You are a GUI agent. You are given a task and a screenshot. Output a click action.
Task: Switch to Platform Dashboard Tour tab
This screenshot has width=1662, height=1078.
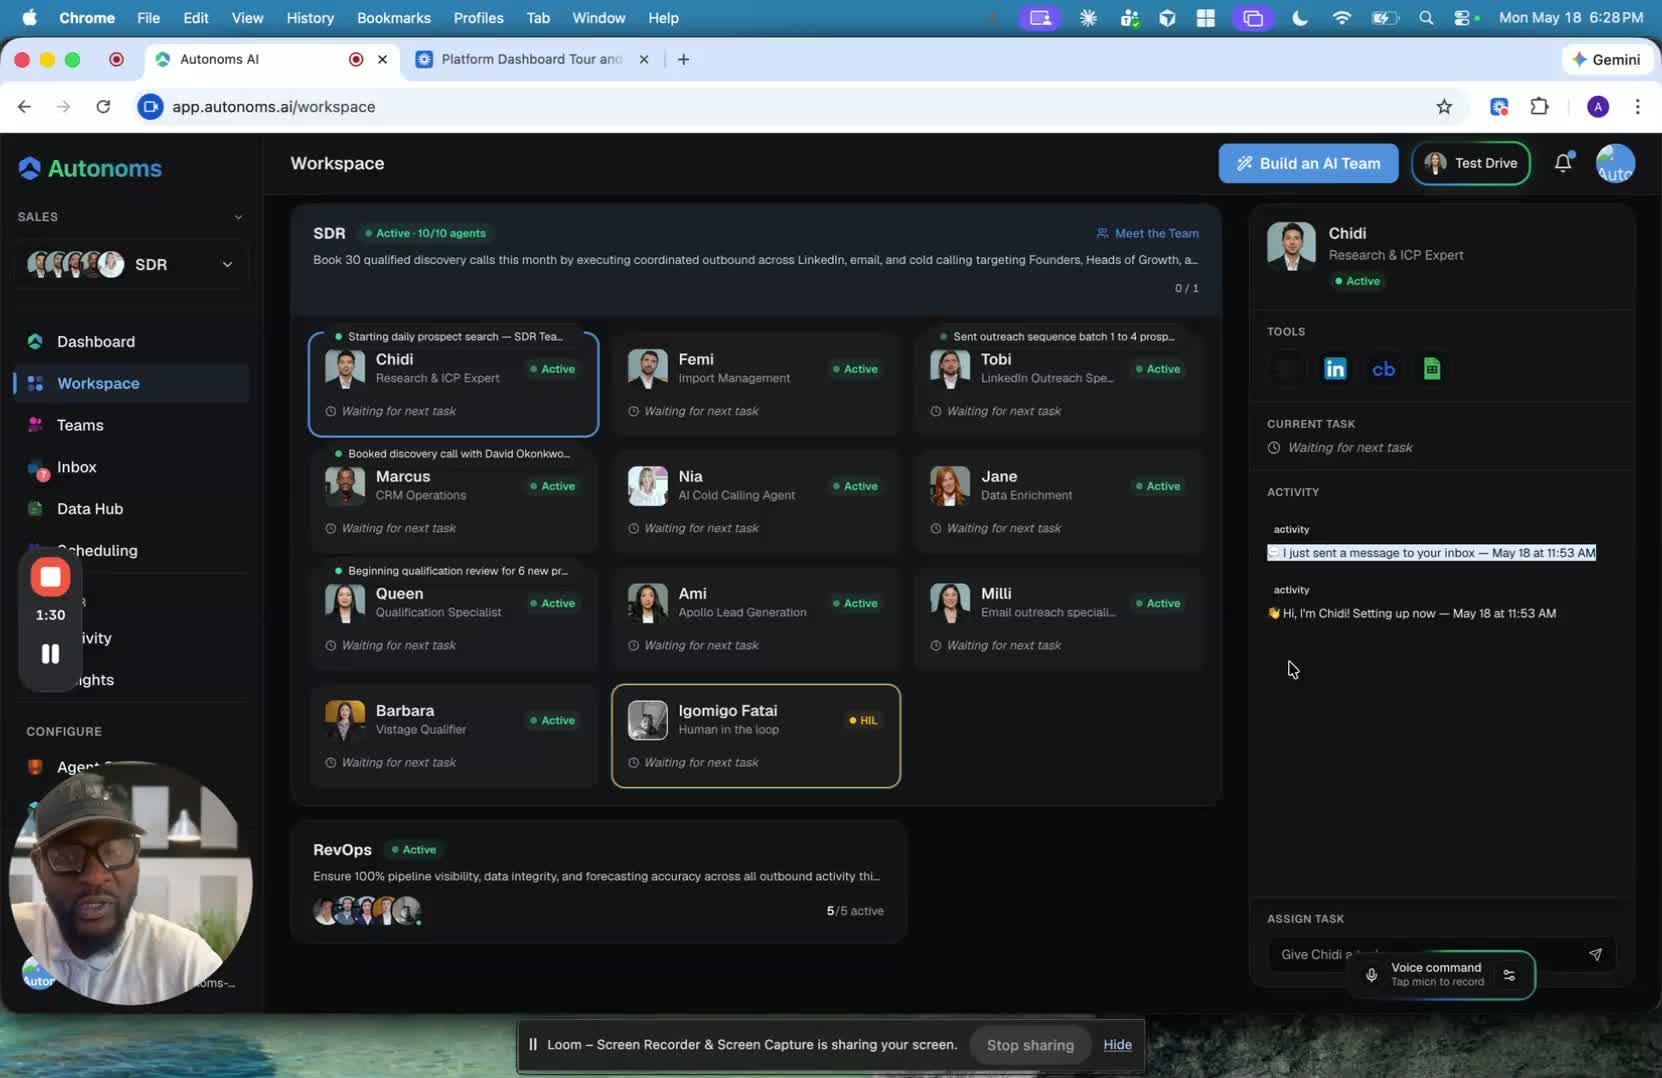531,59
